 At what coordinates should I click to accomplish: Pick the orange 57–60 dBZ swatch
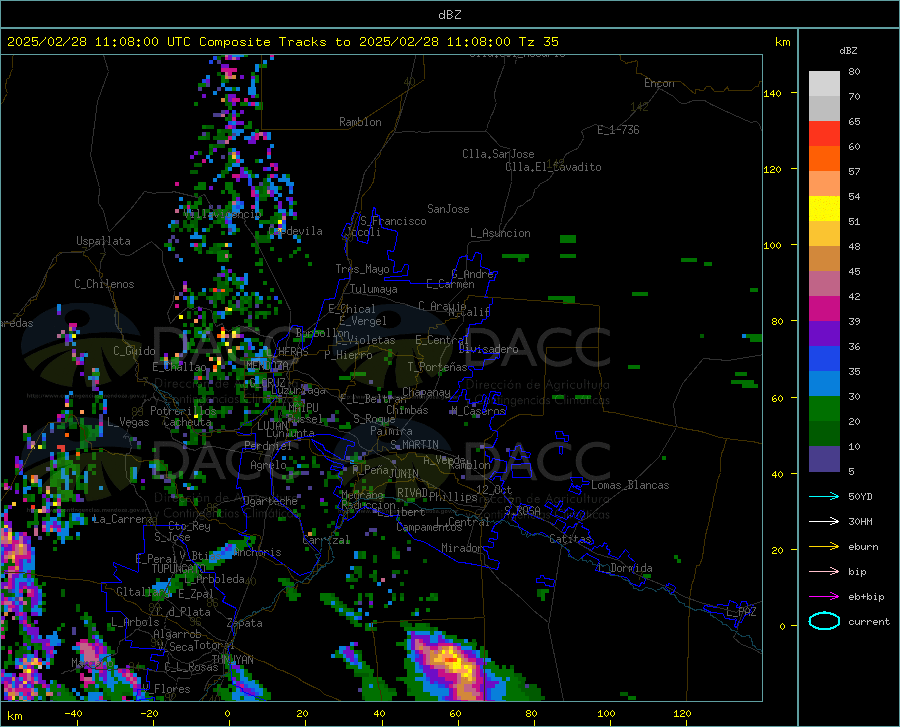(824, 159)
